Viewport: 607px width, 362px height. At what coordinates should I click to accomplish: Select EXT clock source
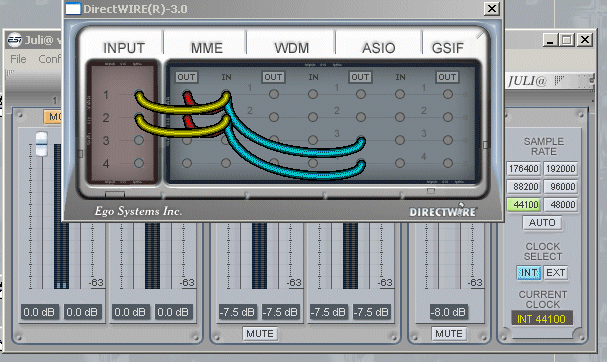pos(556,273)
